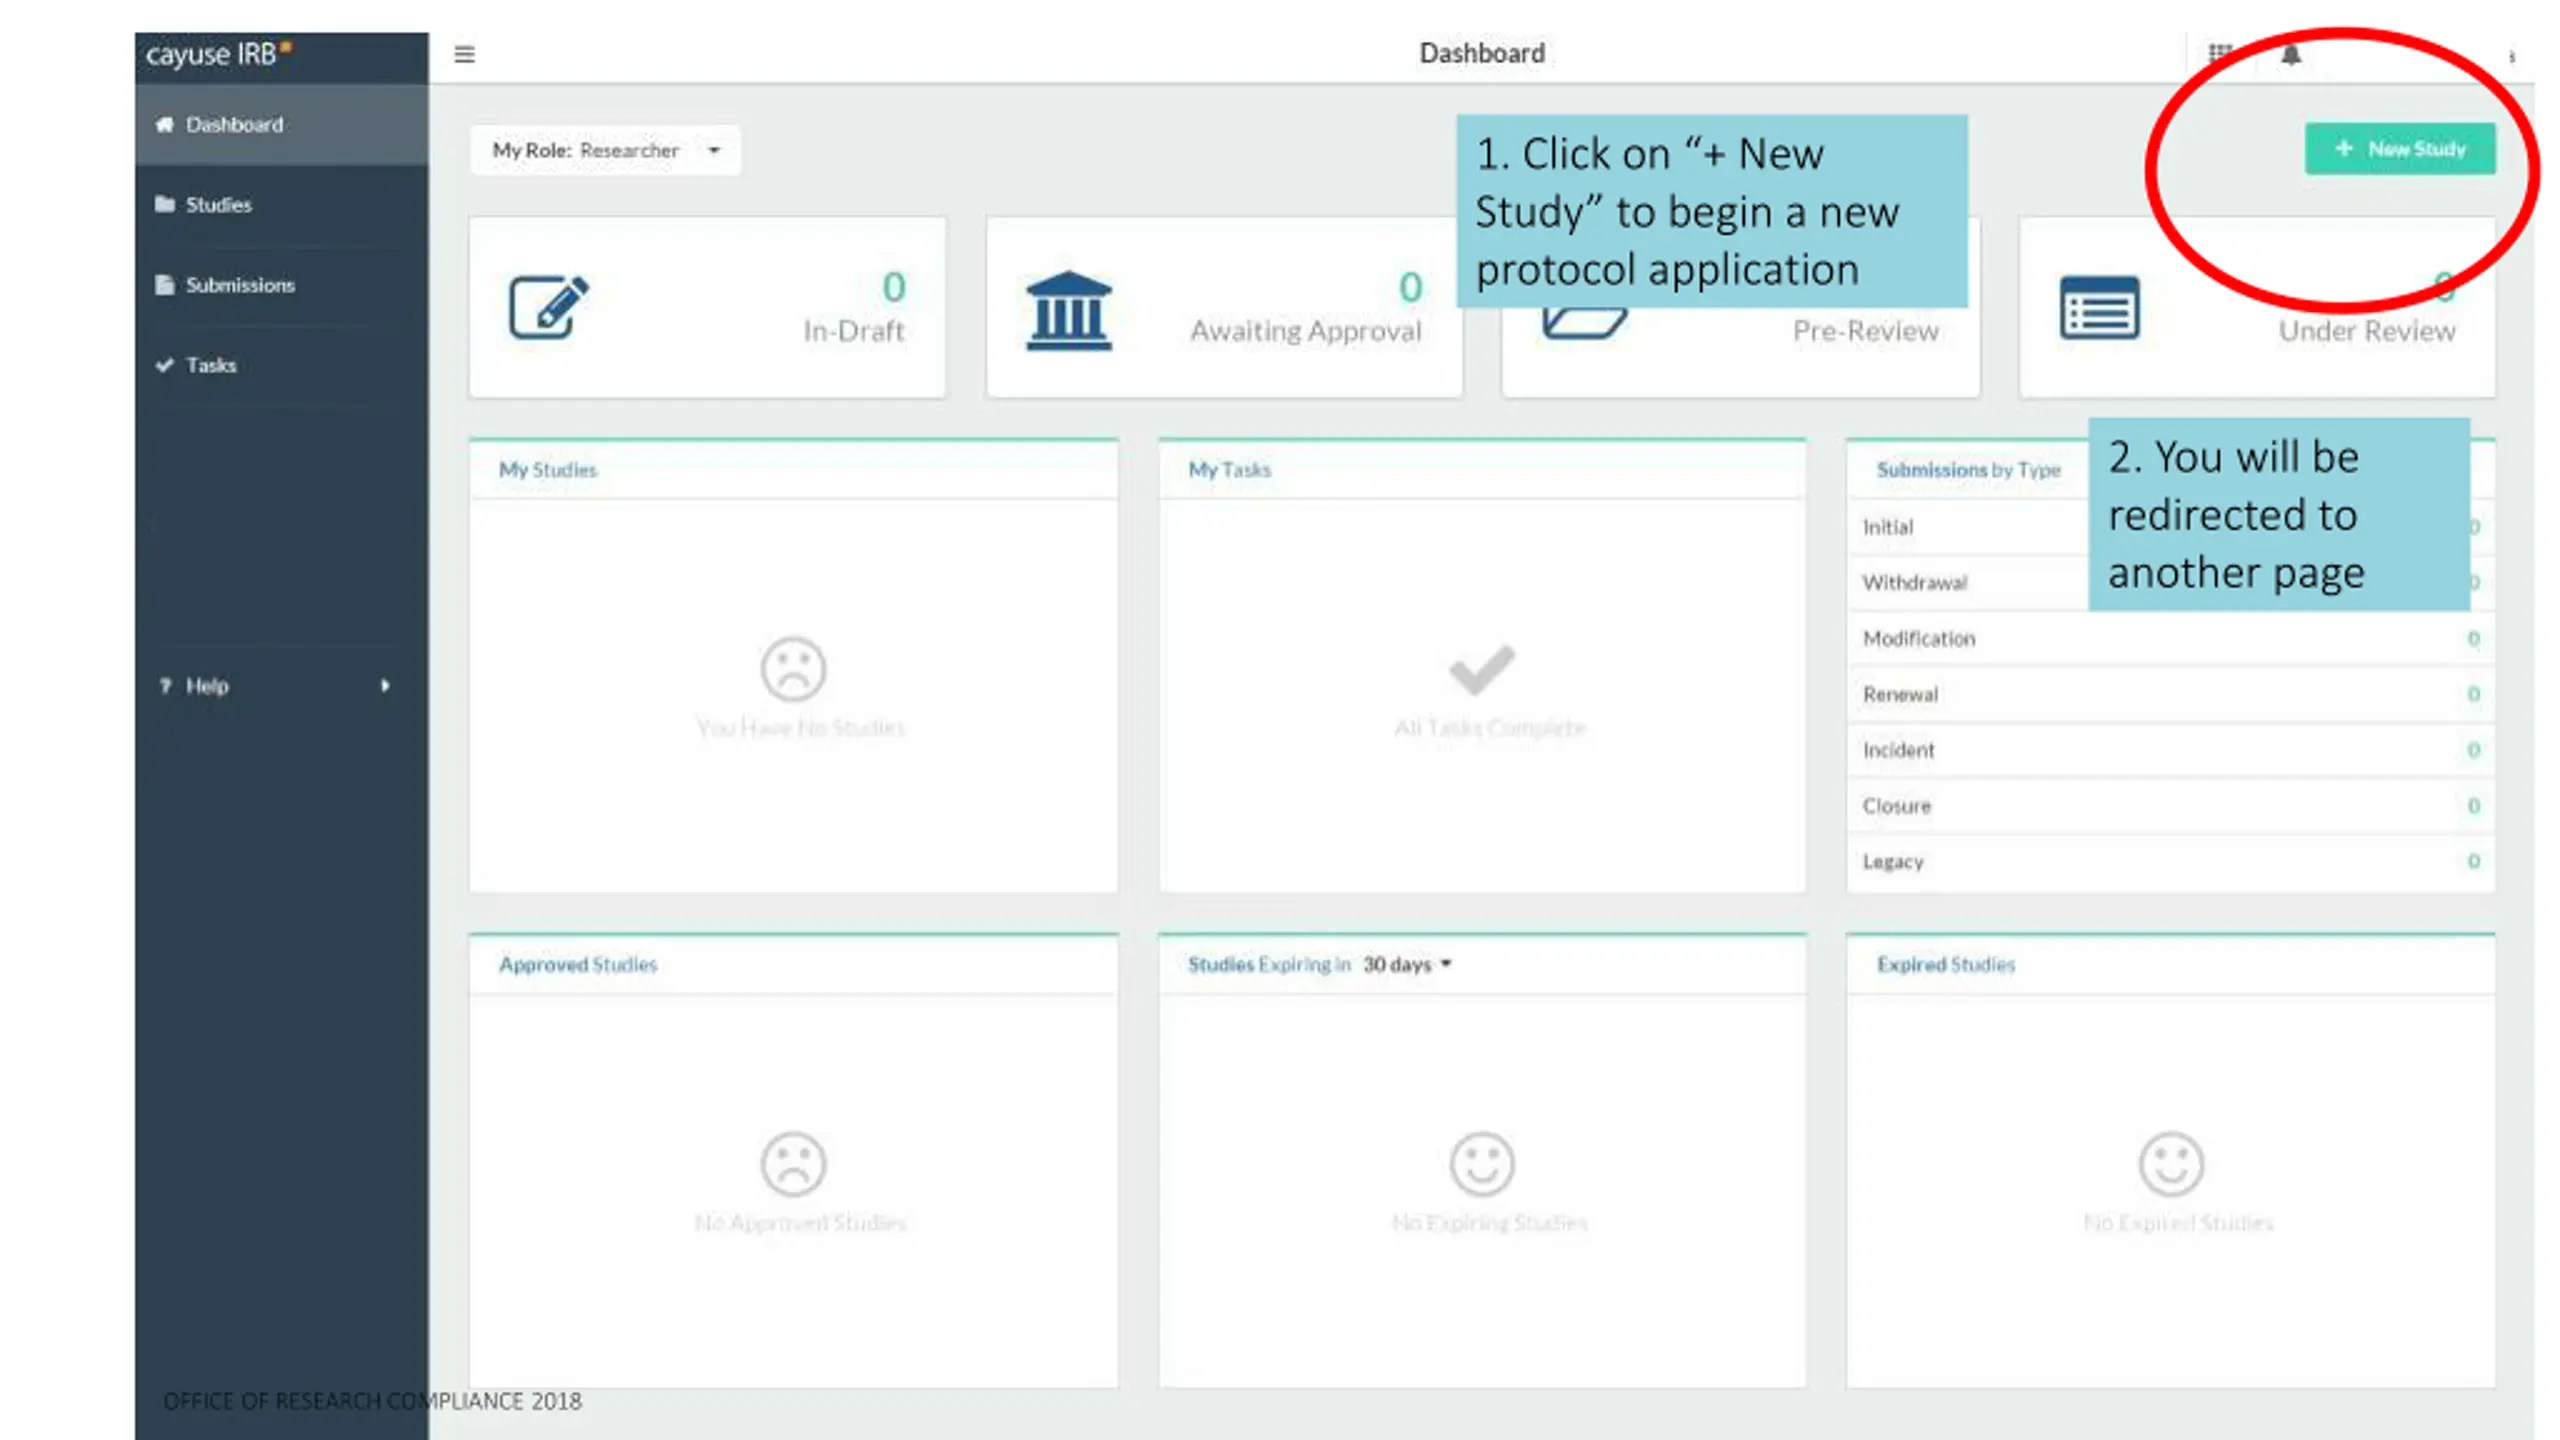
Task: Open Submissions in the sidebar
Action: coord(240,285)
